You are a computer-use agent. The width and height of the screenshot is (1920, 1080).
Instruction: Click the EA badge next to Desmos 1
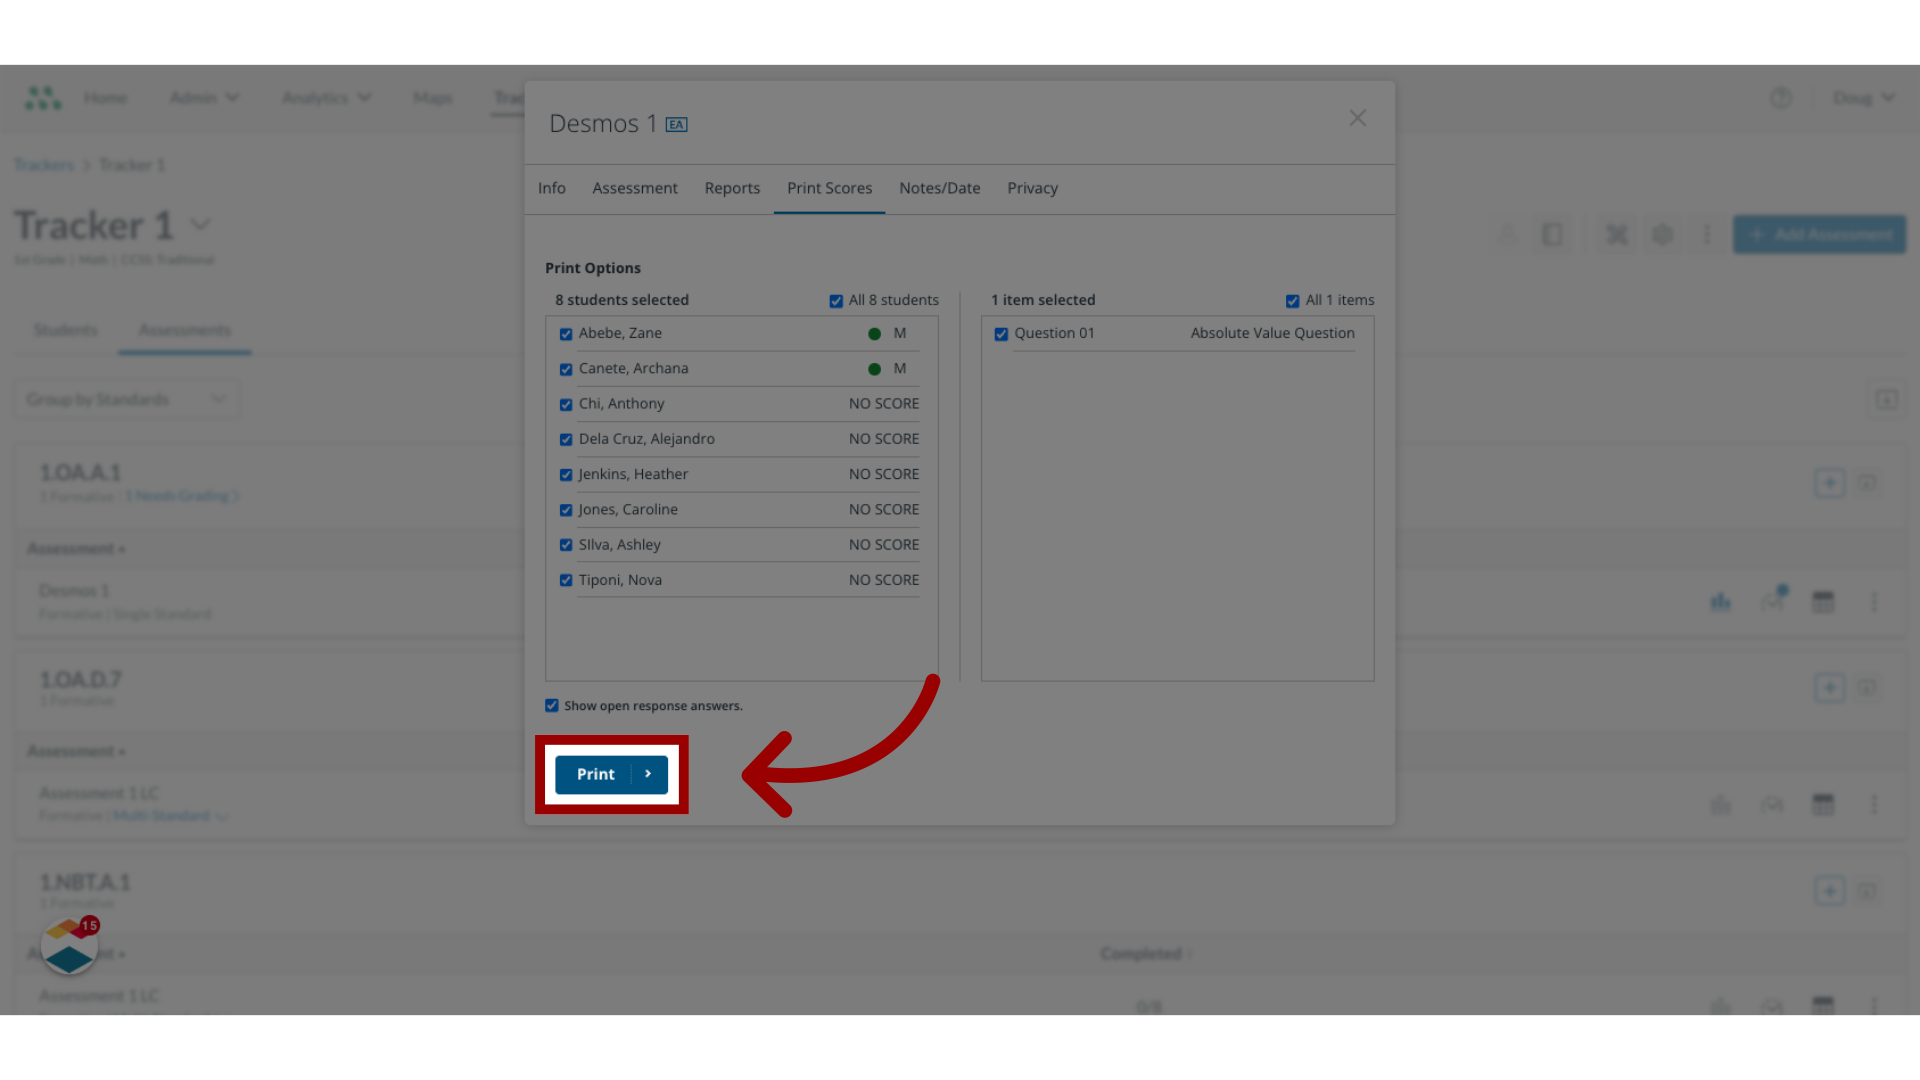[677, 124]
